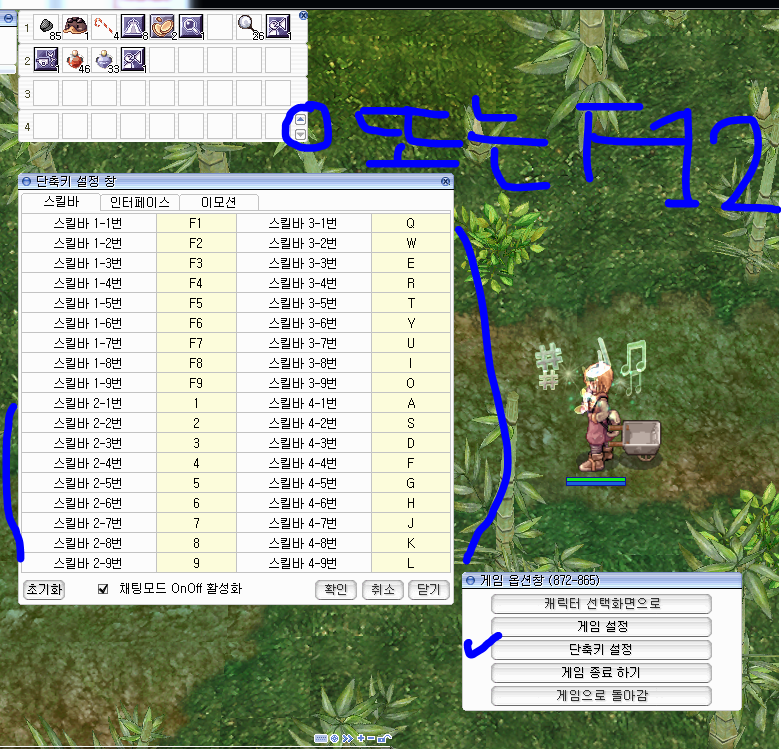The image size is (781, 749).
Task: Select the W key field for 스킬바 3-2번
Action: tap(411, 243)
